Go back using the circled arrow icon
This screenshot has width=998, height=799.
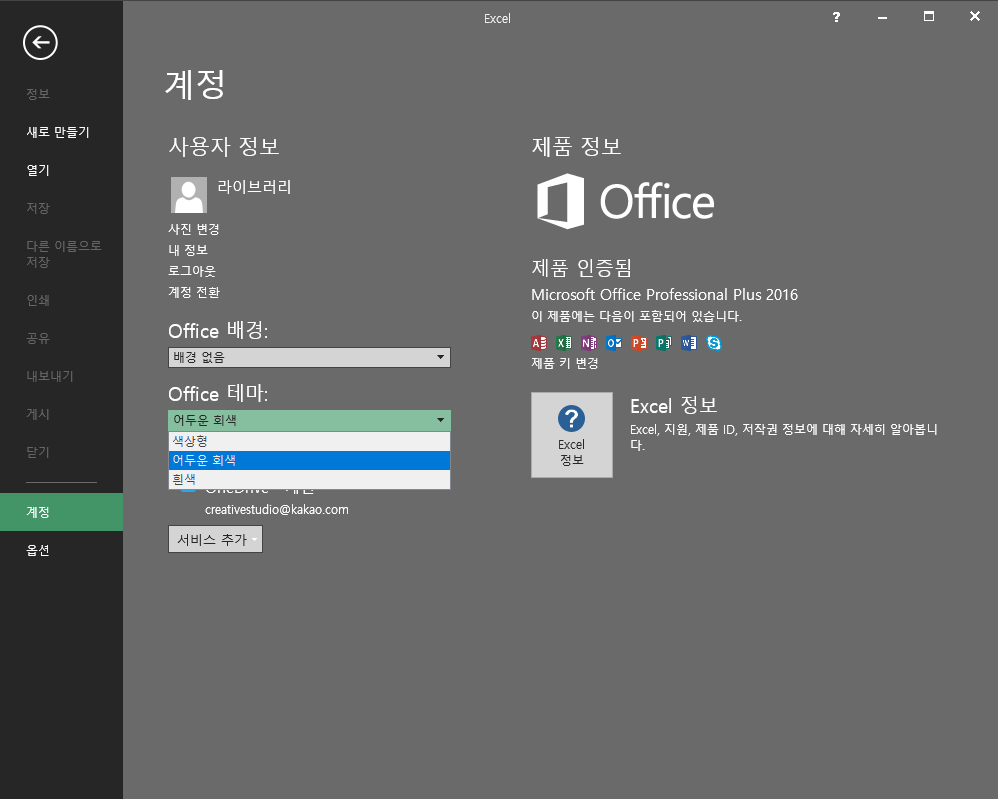[x=40, y=43]
